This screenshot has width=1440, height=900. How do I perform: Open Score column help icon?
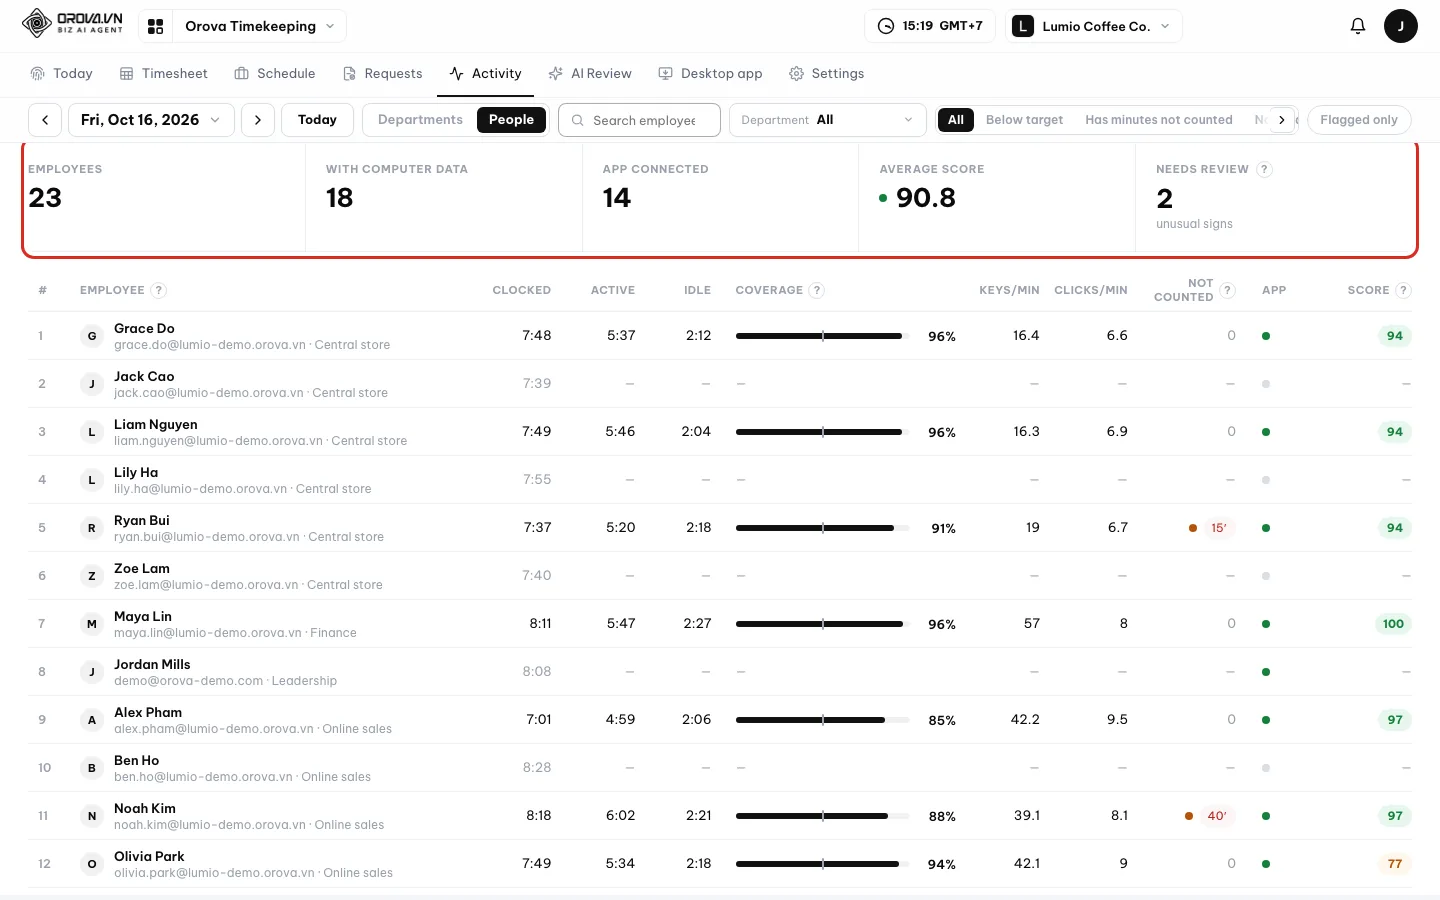[x=1403, y=290]
